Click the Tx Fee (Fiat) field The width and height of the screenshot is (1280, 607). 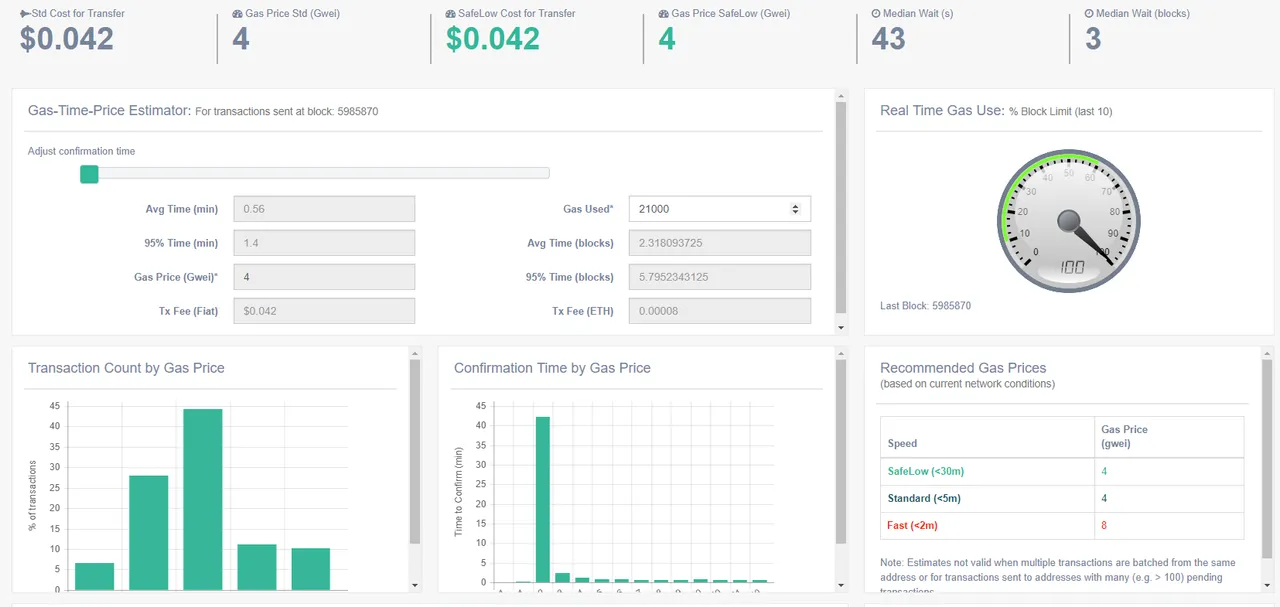[x=324, y=311]
